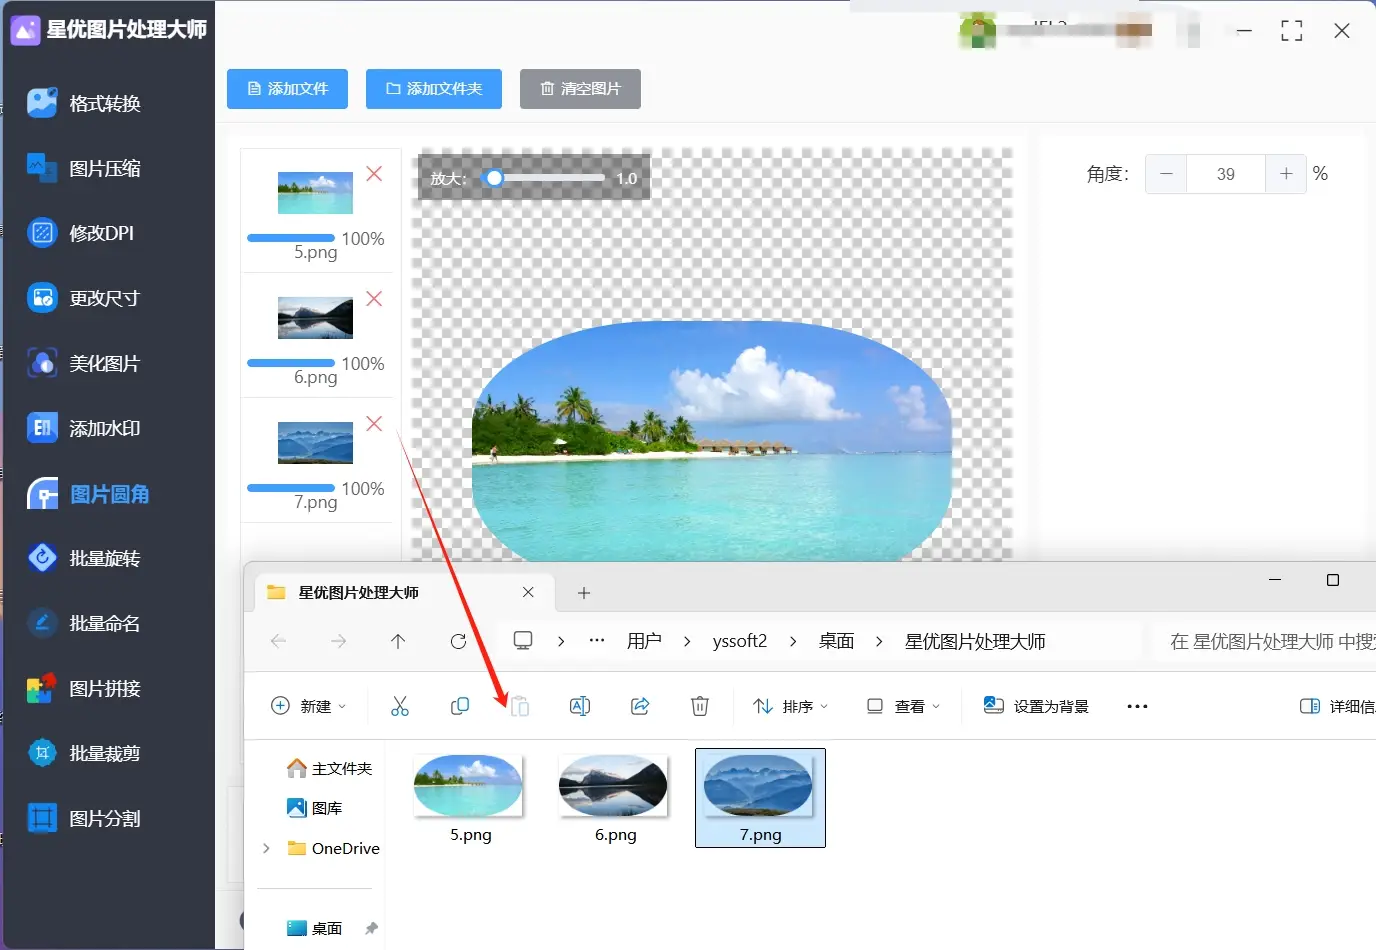The width and height of the screenshot is (1376, 950).
Task: Click the 清空图片 button
Action: pyautogui.click(x=580, y=89)
